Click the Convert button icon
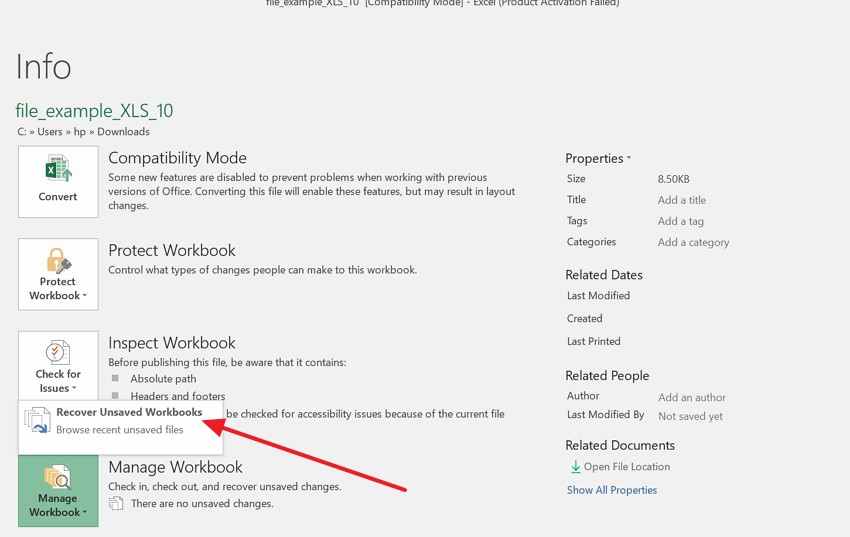Viewport: 850px width, 537px height. tap(58, 169)
